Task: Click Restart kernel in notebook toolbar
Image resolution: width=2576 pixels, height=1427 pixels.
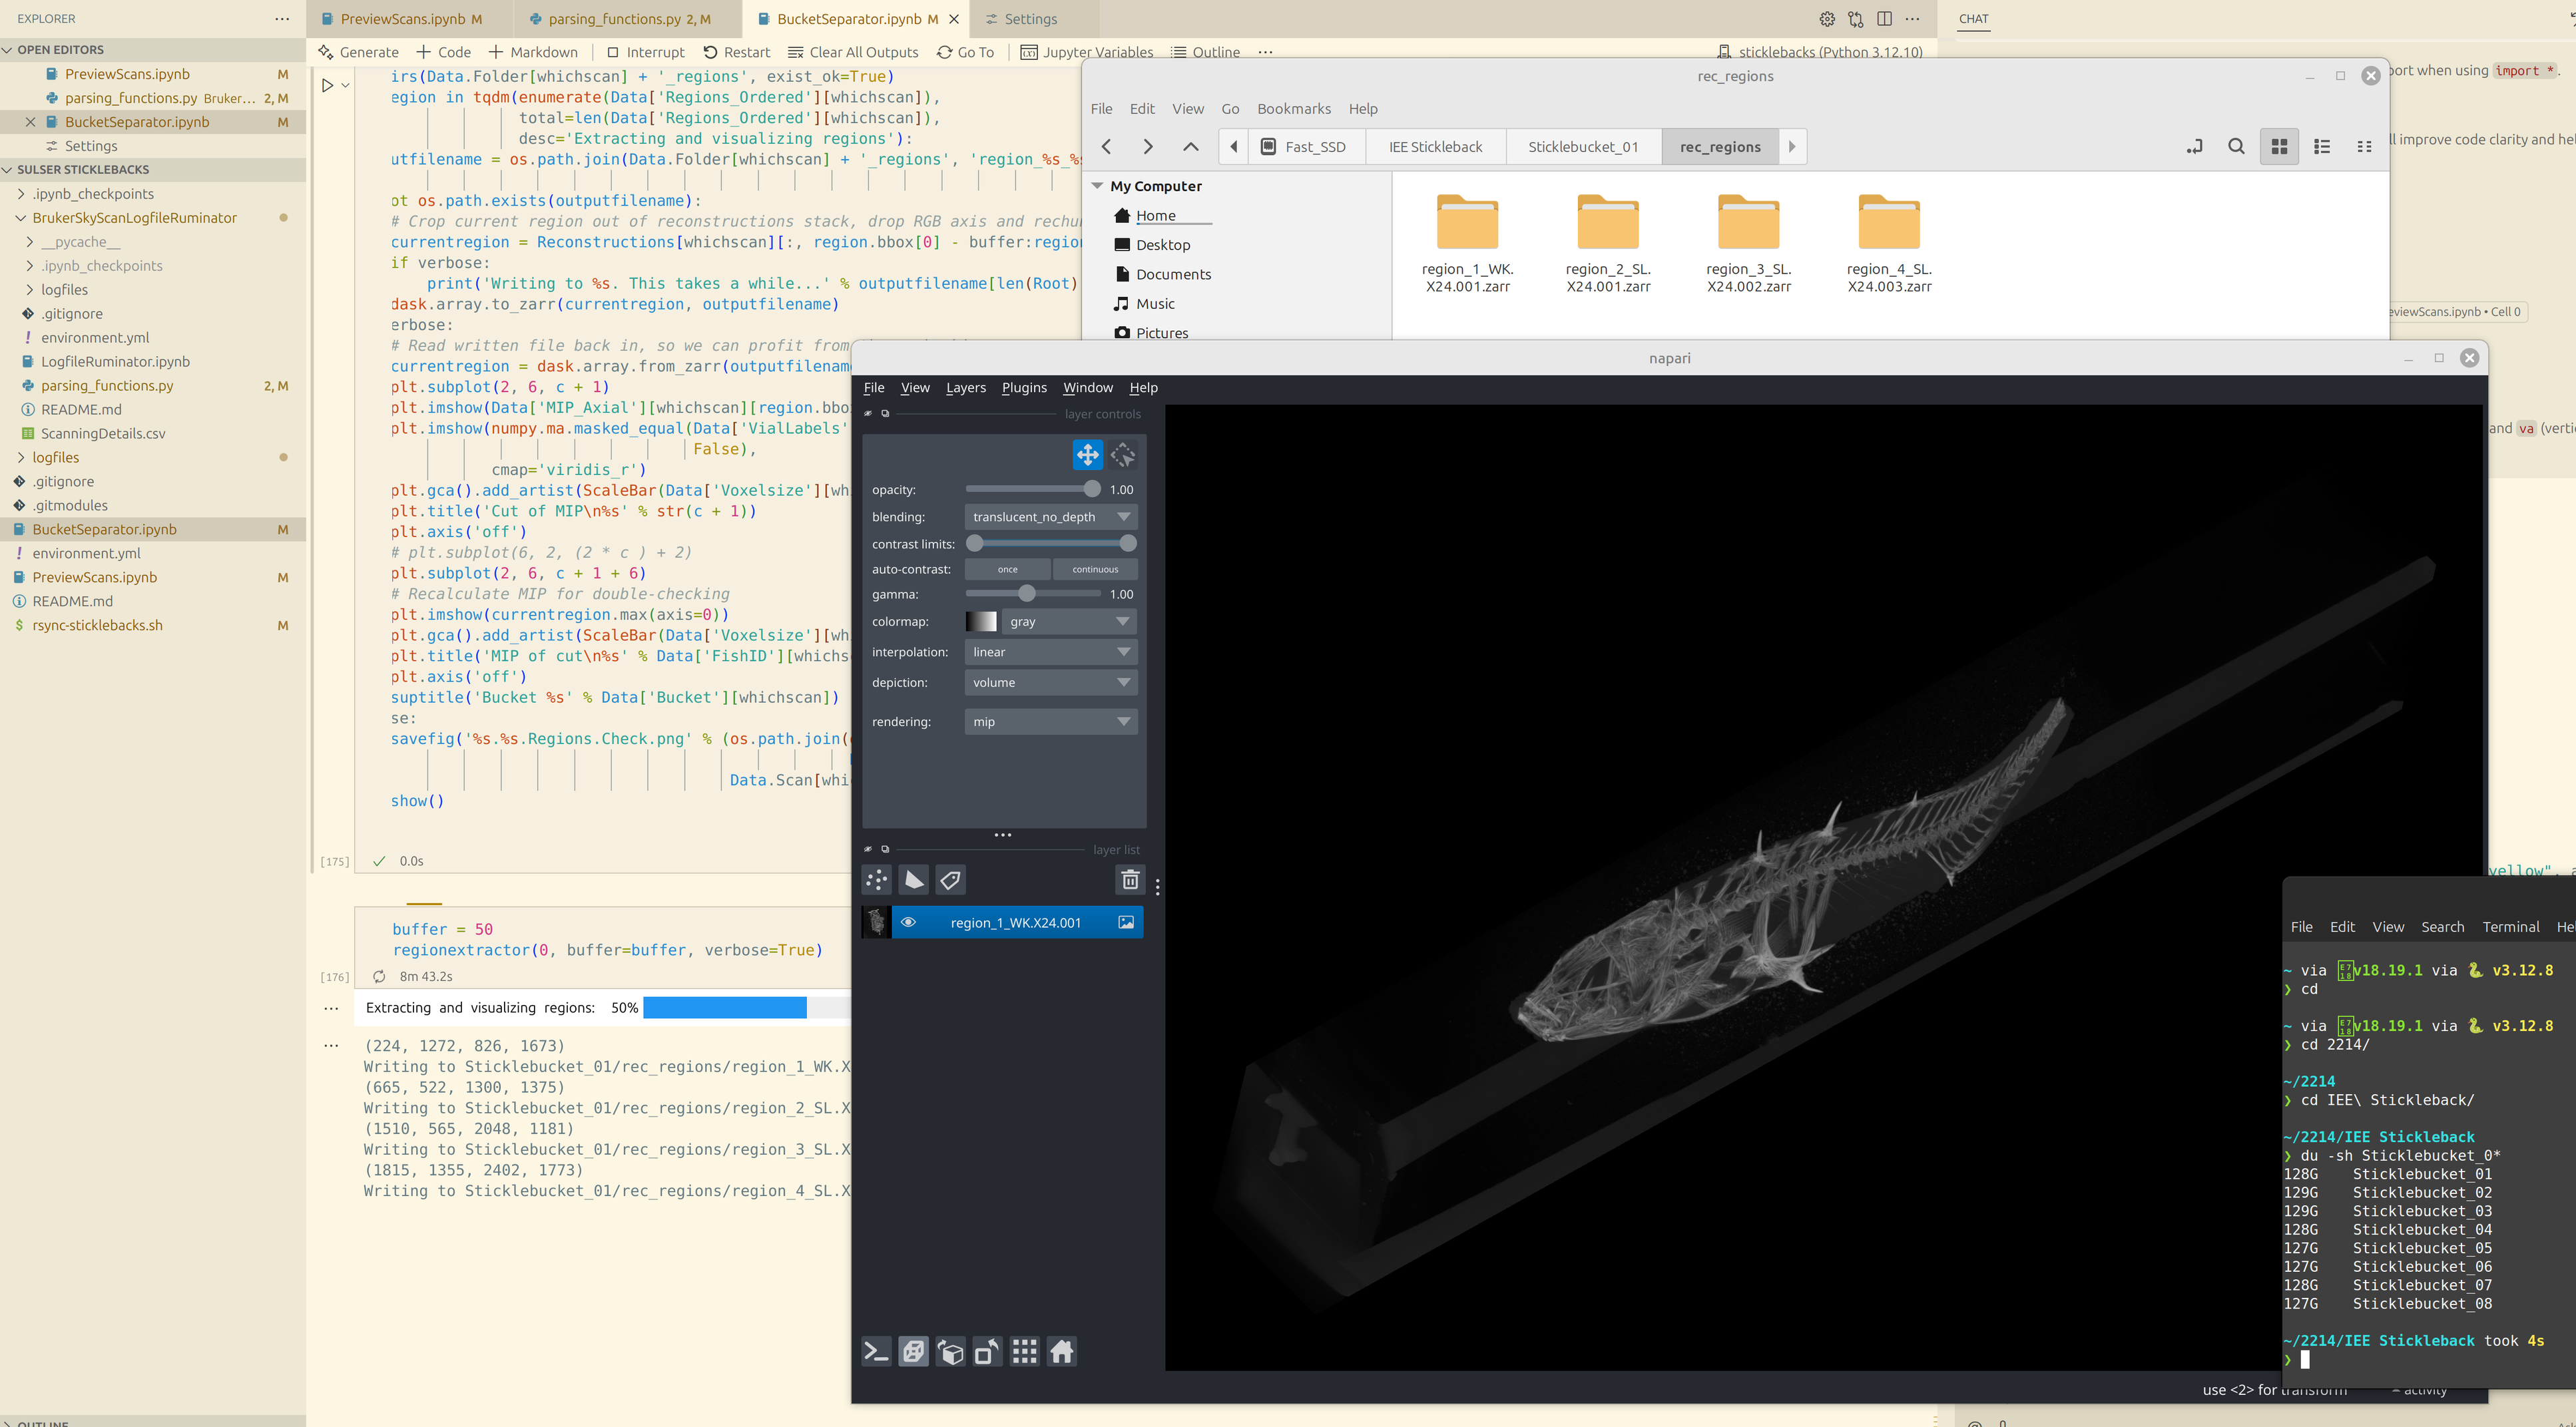Action: (x=736, y=52)
